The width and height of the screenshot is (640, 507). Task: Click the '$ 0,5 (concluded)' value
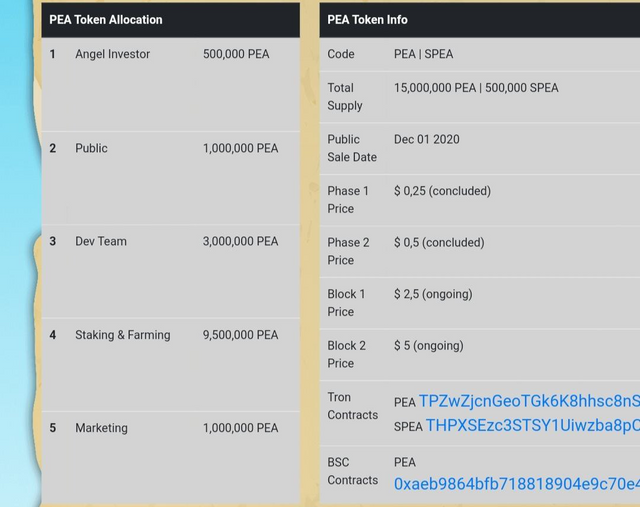(439, 242)
